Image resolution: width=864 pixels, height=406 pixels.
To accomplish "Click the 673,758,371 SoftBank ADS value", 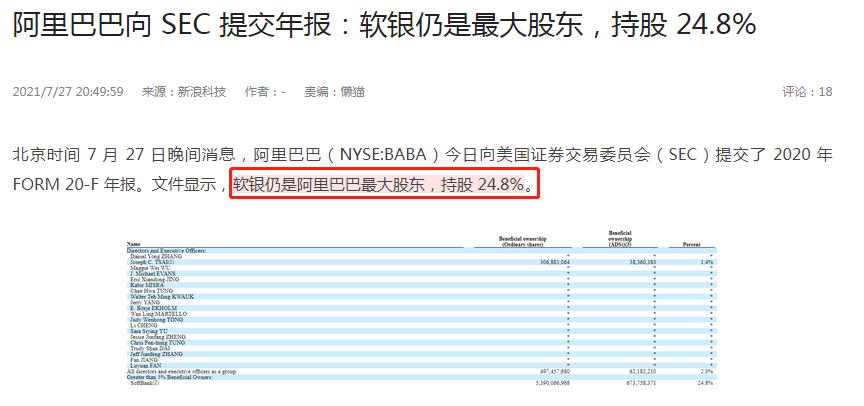I will click(x=641, y=383).
